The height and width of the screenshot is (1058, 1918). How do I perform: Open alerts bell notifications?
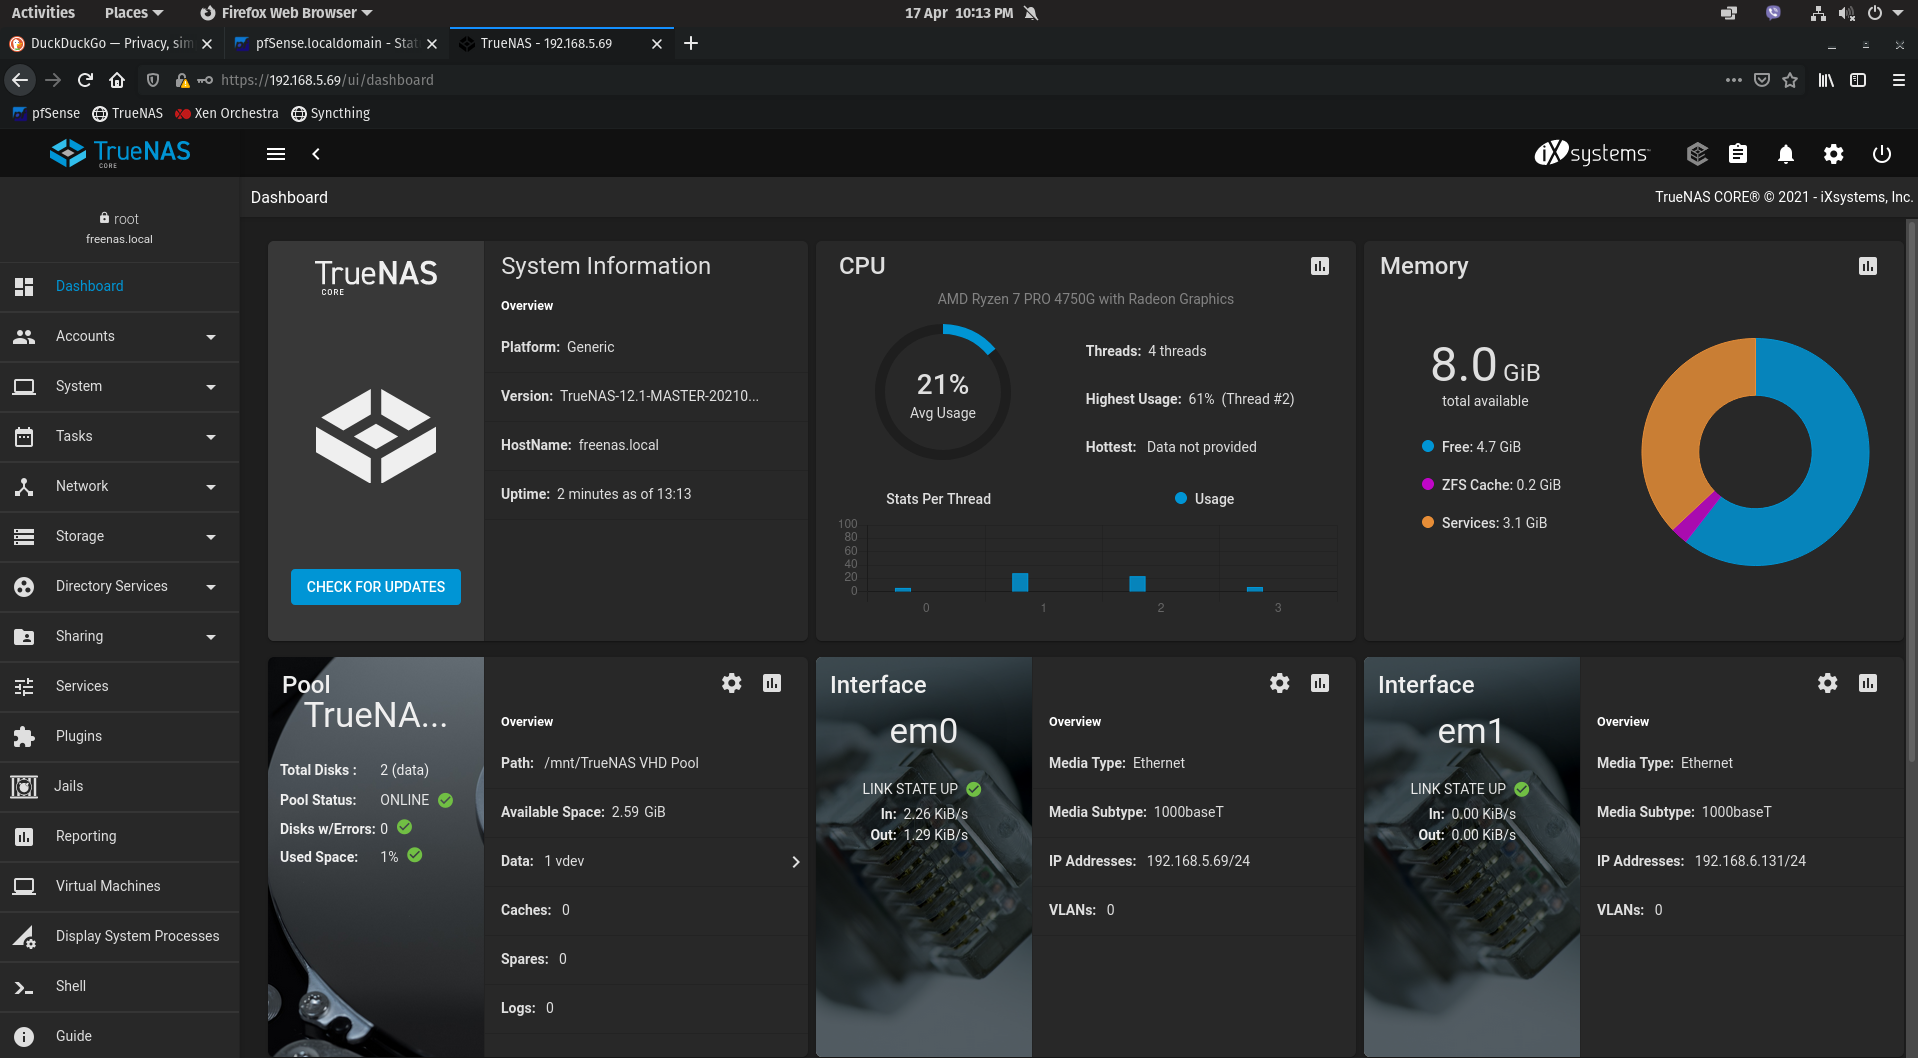pos(1786,154)
